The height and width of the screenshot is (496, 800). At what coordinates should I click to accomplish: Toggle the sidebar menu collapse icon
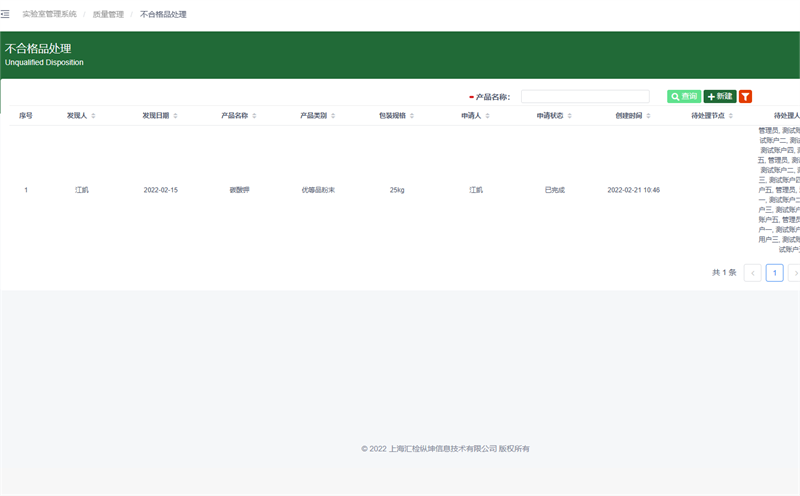(x=5, y=14)
